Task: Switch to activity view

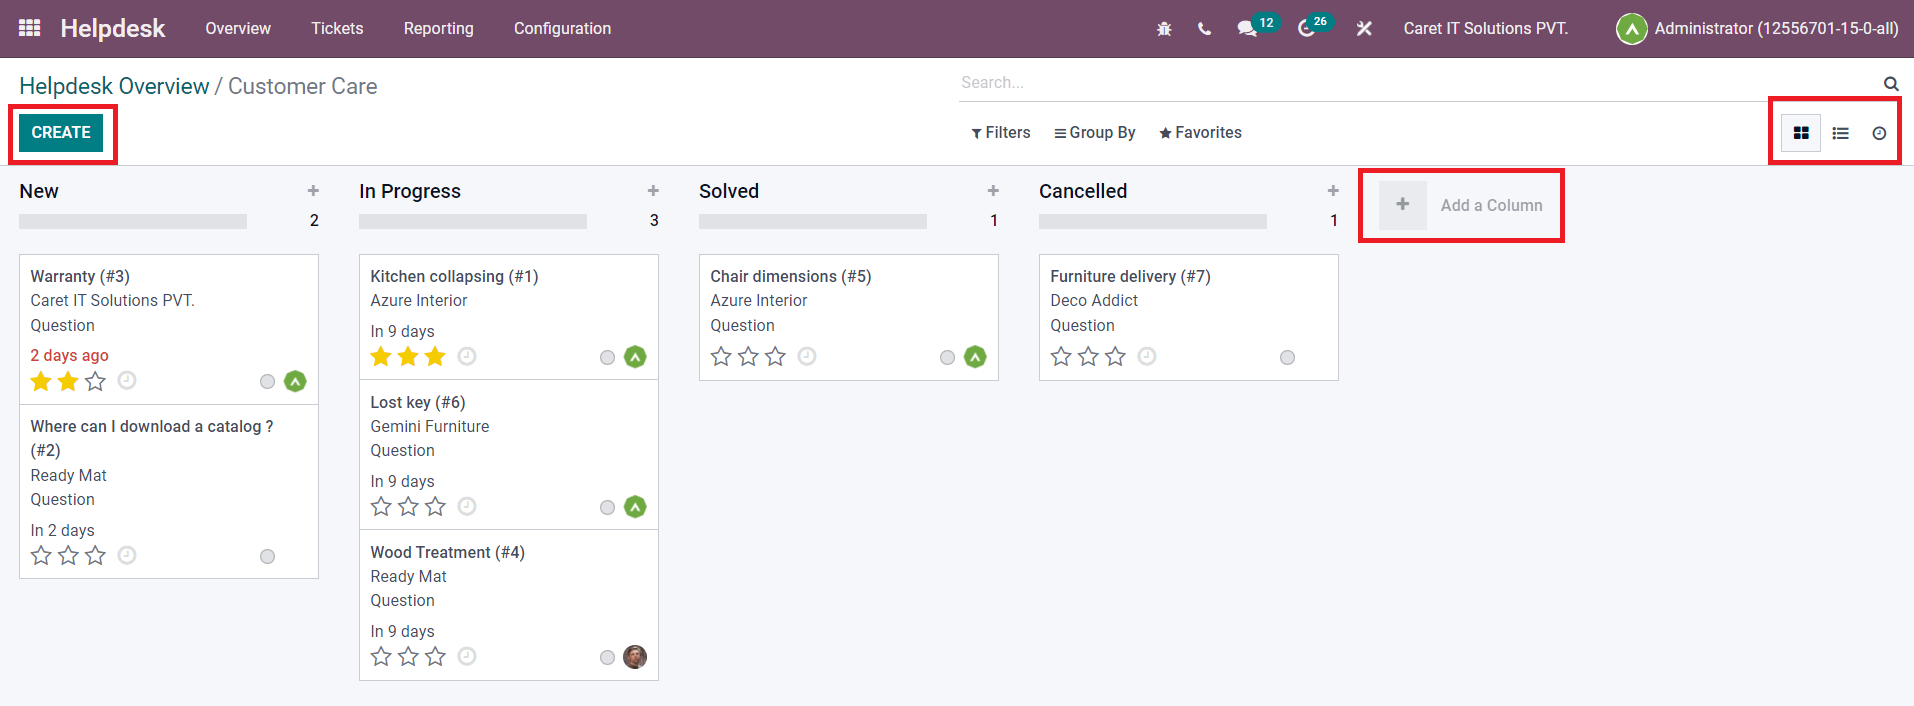Action: click(1879, 133)
